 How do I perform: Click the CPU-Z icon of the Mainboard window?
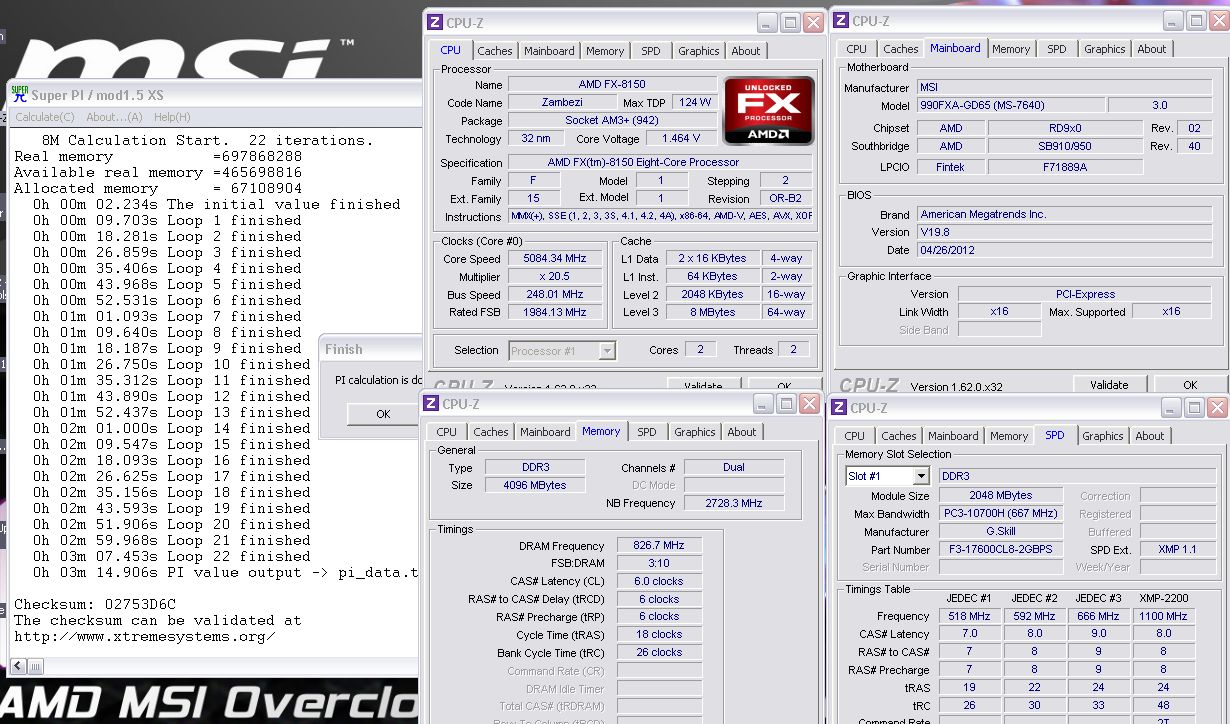click(841, 21)
